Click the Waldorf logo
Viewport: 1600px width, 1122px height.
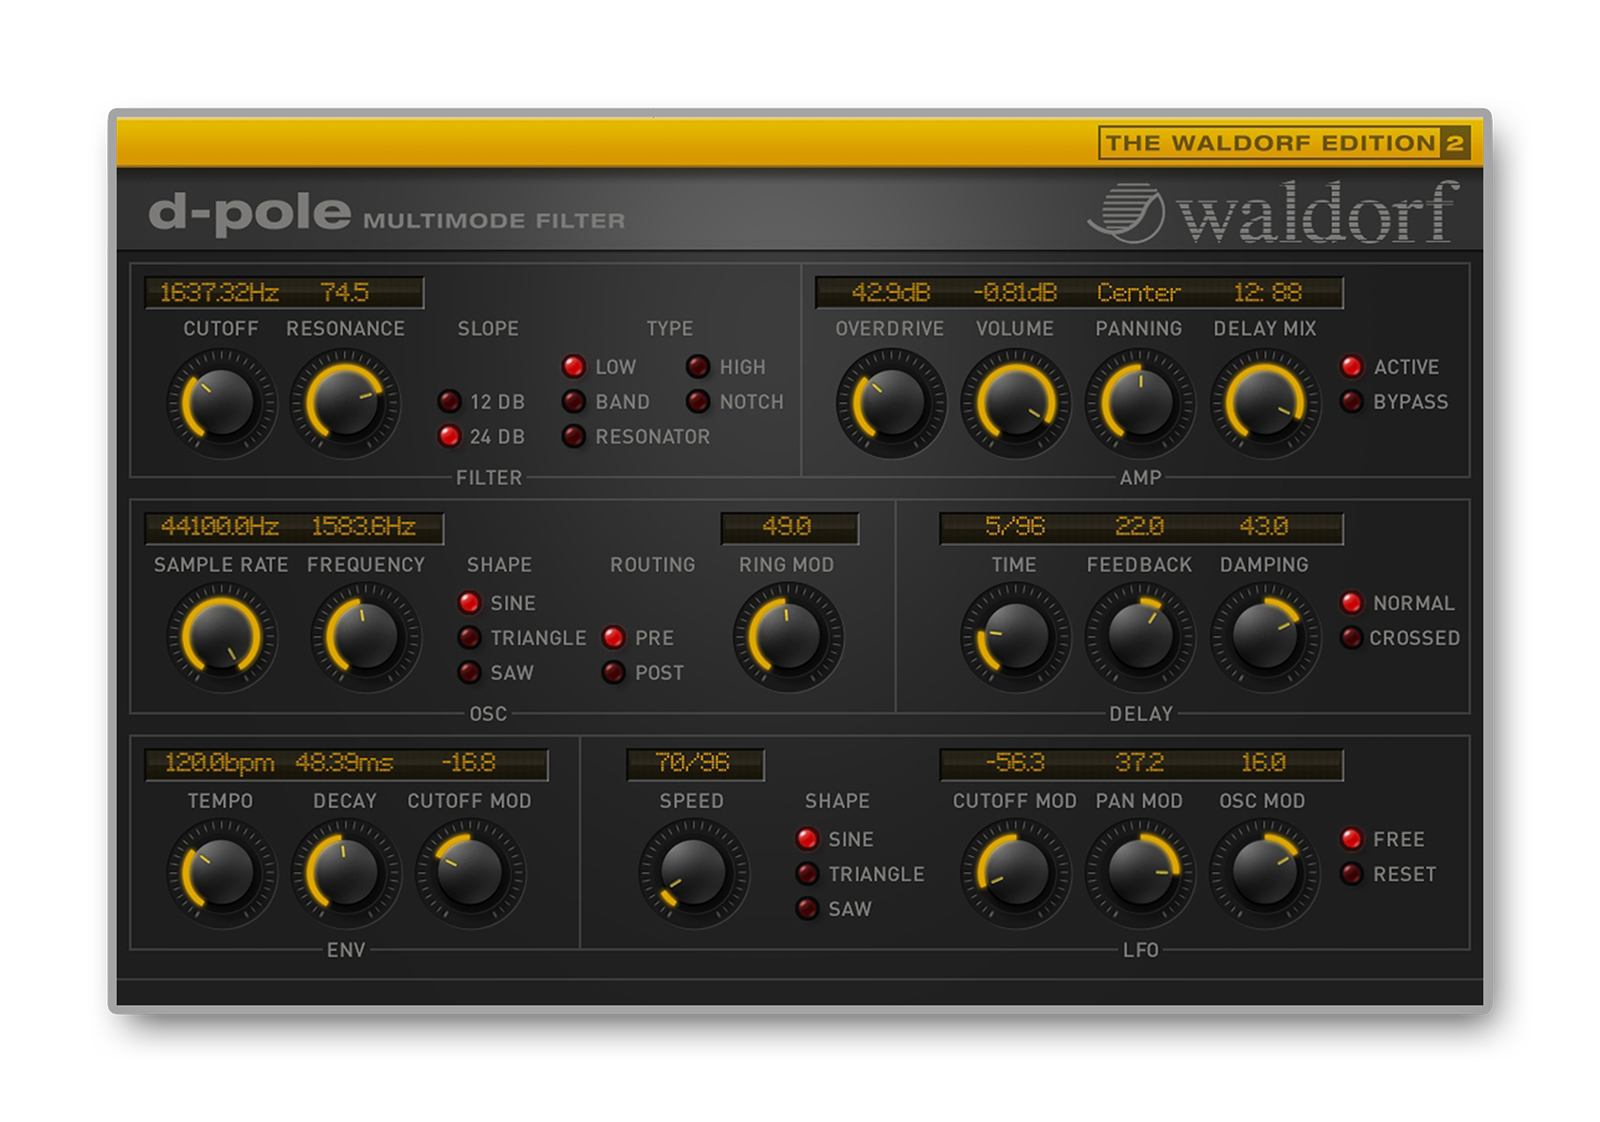1273,212
